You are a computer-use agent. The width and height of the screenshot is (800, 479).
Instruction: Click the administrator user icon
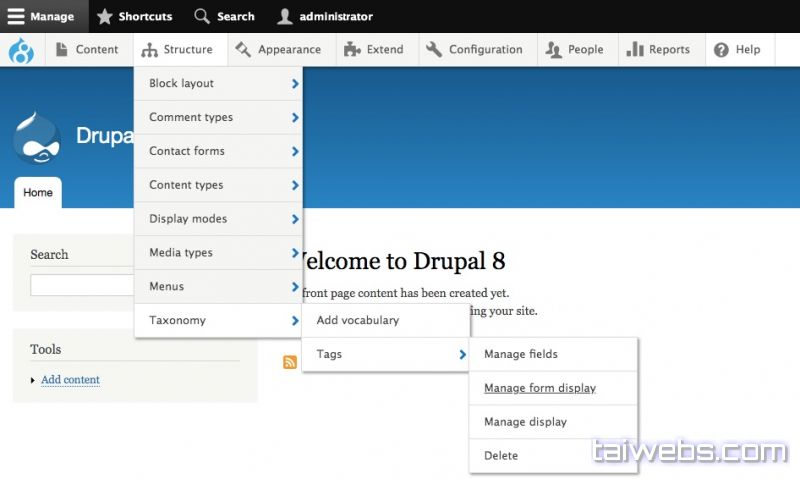285,16
